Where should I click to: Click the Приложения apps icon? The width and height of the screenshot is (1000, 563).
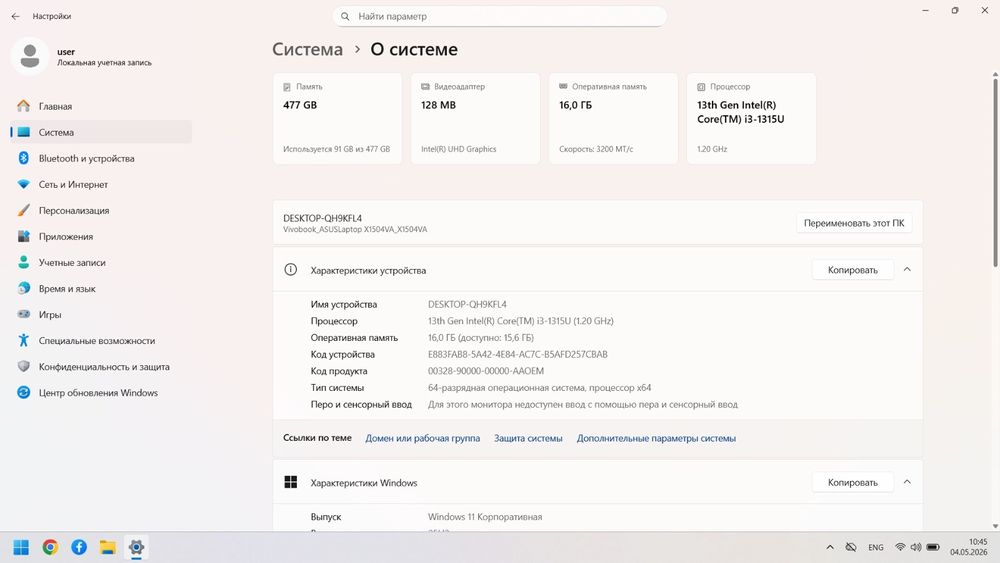point(24,237)
